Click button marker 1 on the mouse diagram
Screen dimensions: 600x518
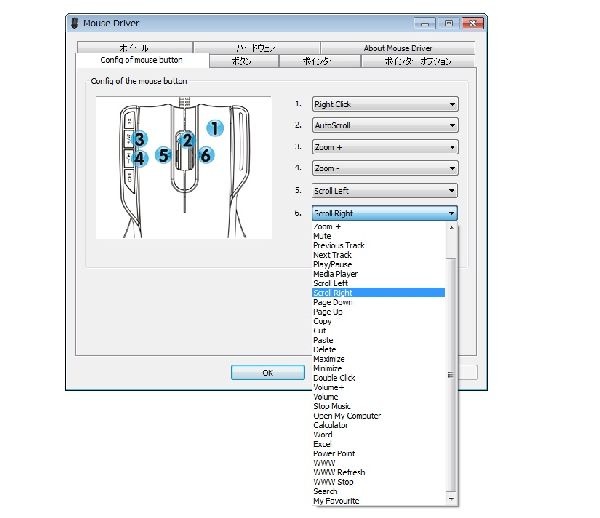click(213, 128)
